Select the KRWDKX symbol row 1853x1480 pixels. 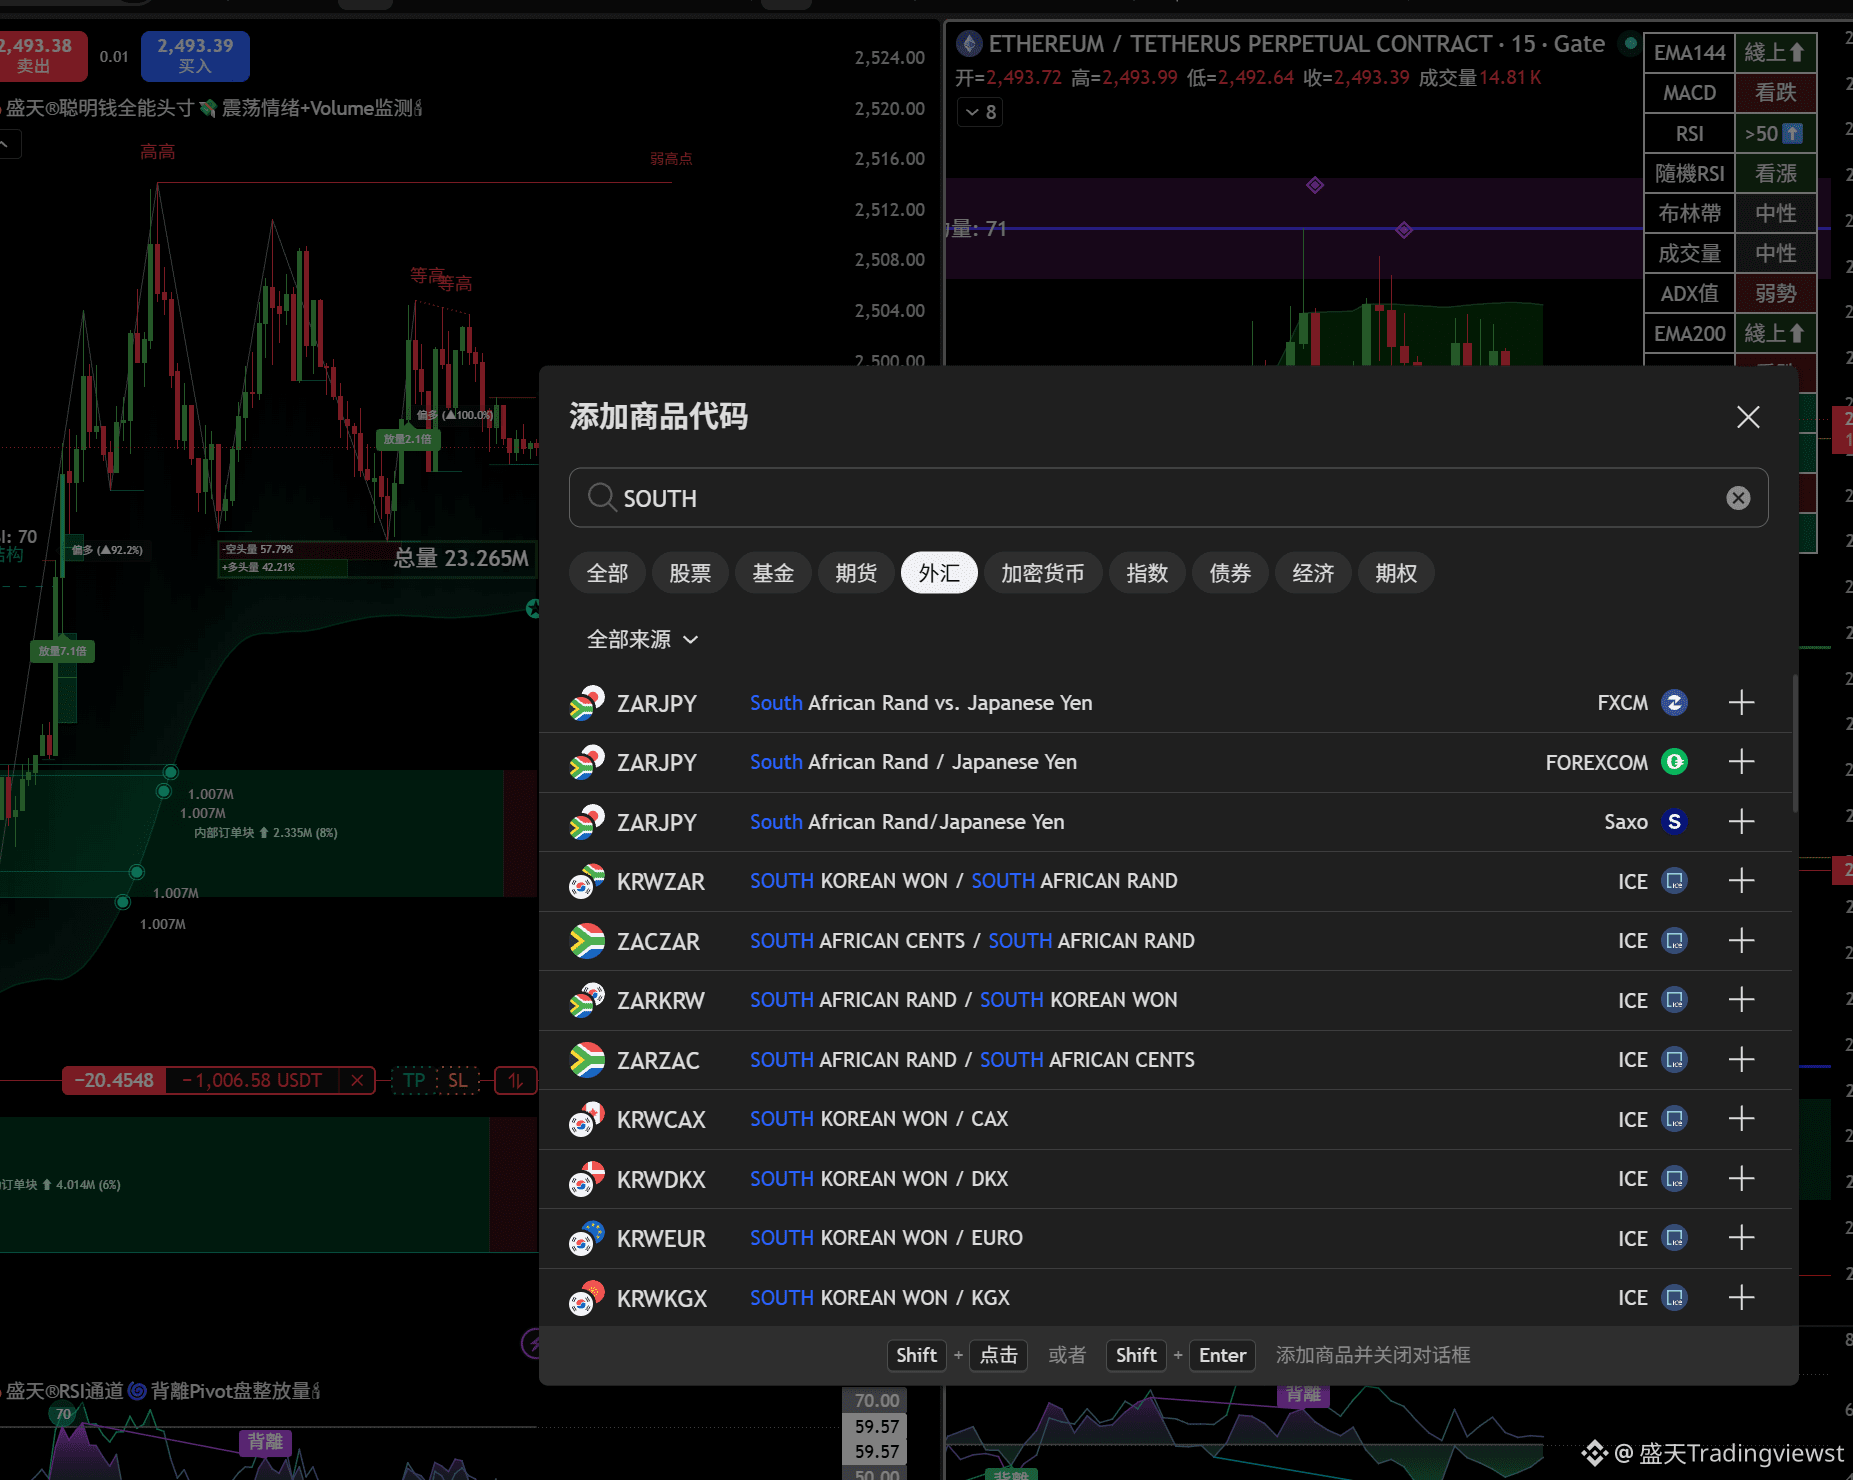point(1165,1179)
